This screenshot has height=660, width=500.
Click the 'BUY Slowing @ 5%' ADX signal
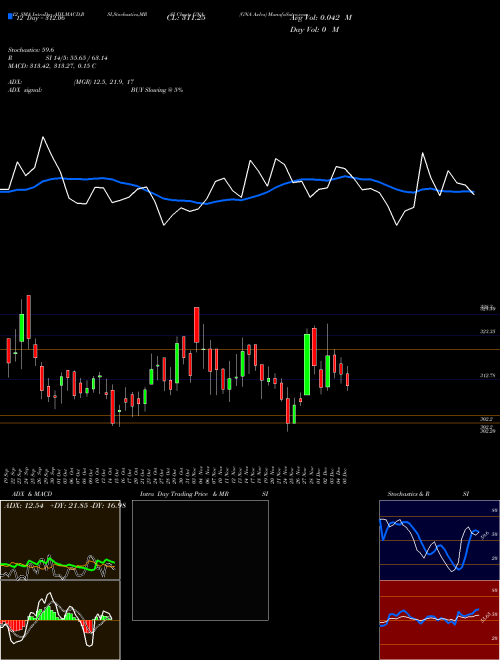[x=157, y=90]
